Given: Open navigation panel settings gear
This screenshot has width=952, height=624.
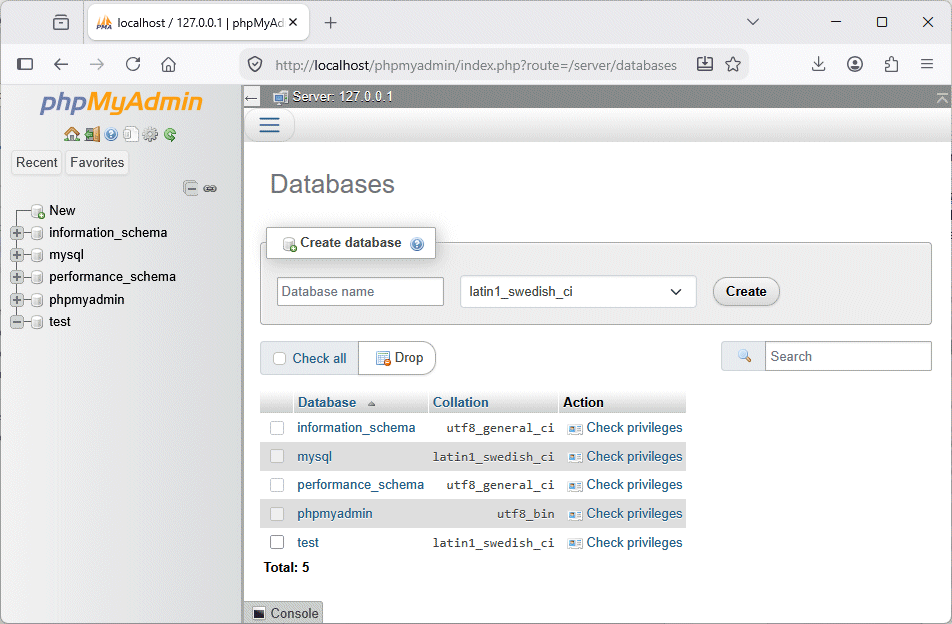Looking at the screenshot, I should pos(150,134).
